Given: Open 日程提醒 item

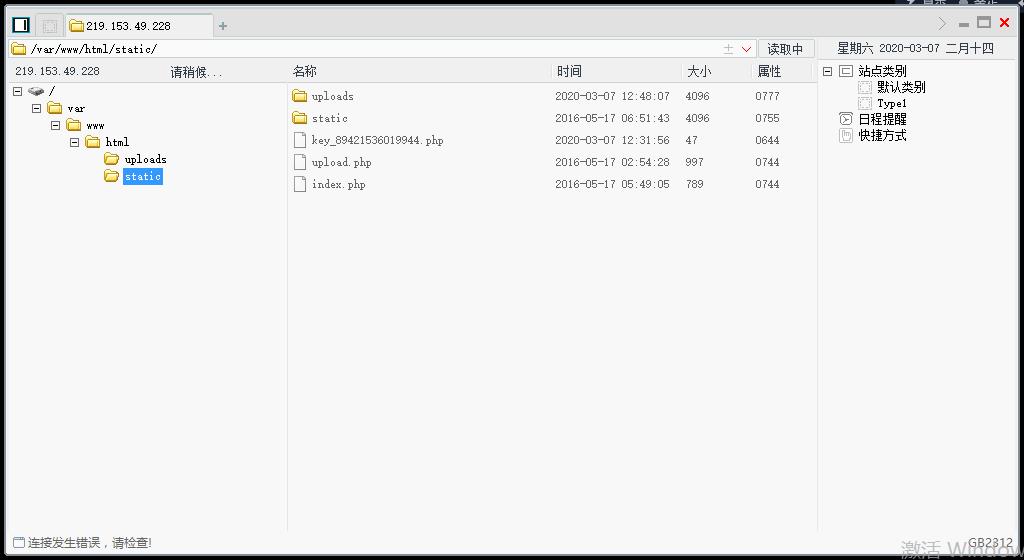Looking at the screenshot, I should pyautogui.click(x=882, y=119).
